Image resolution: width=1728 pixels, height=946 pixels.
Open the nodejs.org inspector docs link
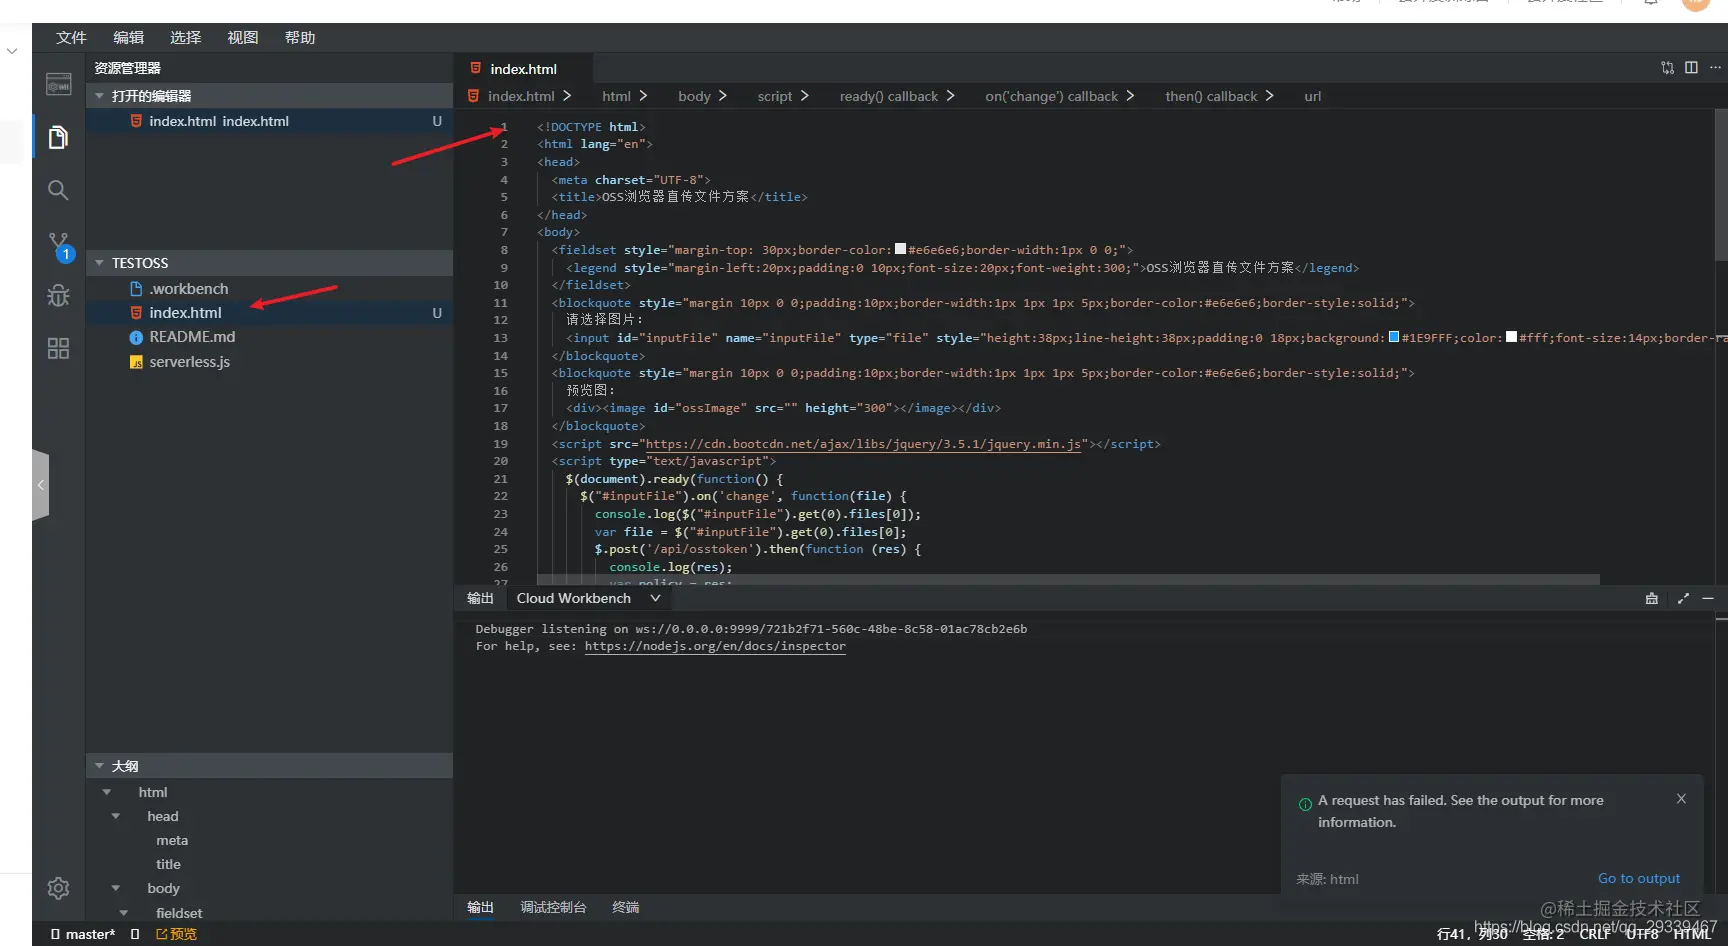click(x=715, y=646)
